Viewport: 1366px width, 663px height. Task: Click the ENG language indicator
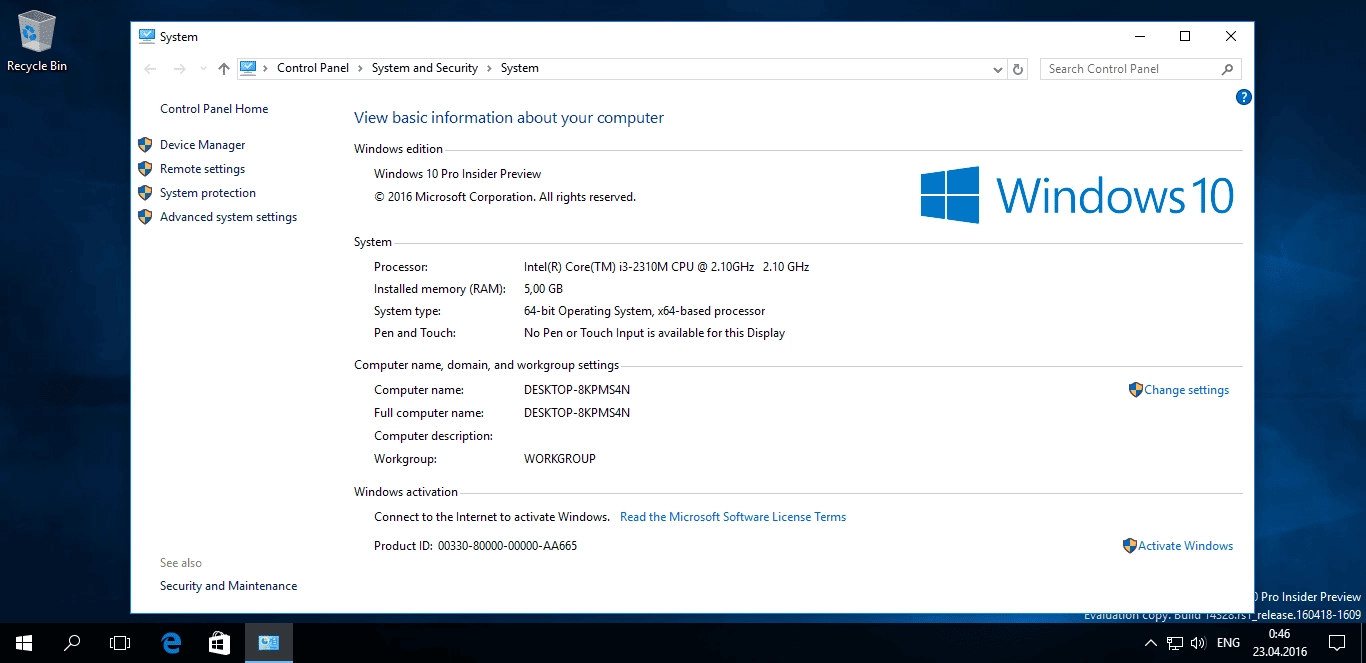point(1229,643)
